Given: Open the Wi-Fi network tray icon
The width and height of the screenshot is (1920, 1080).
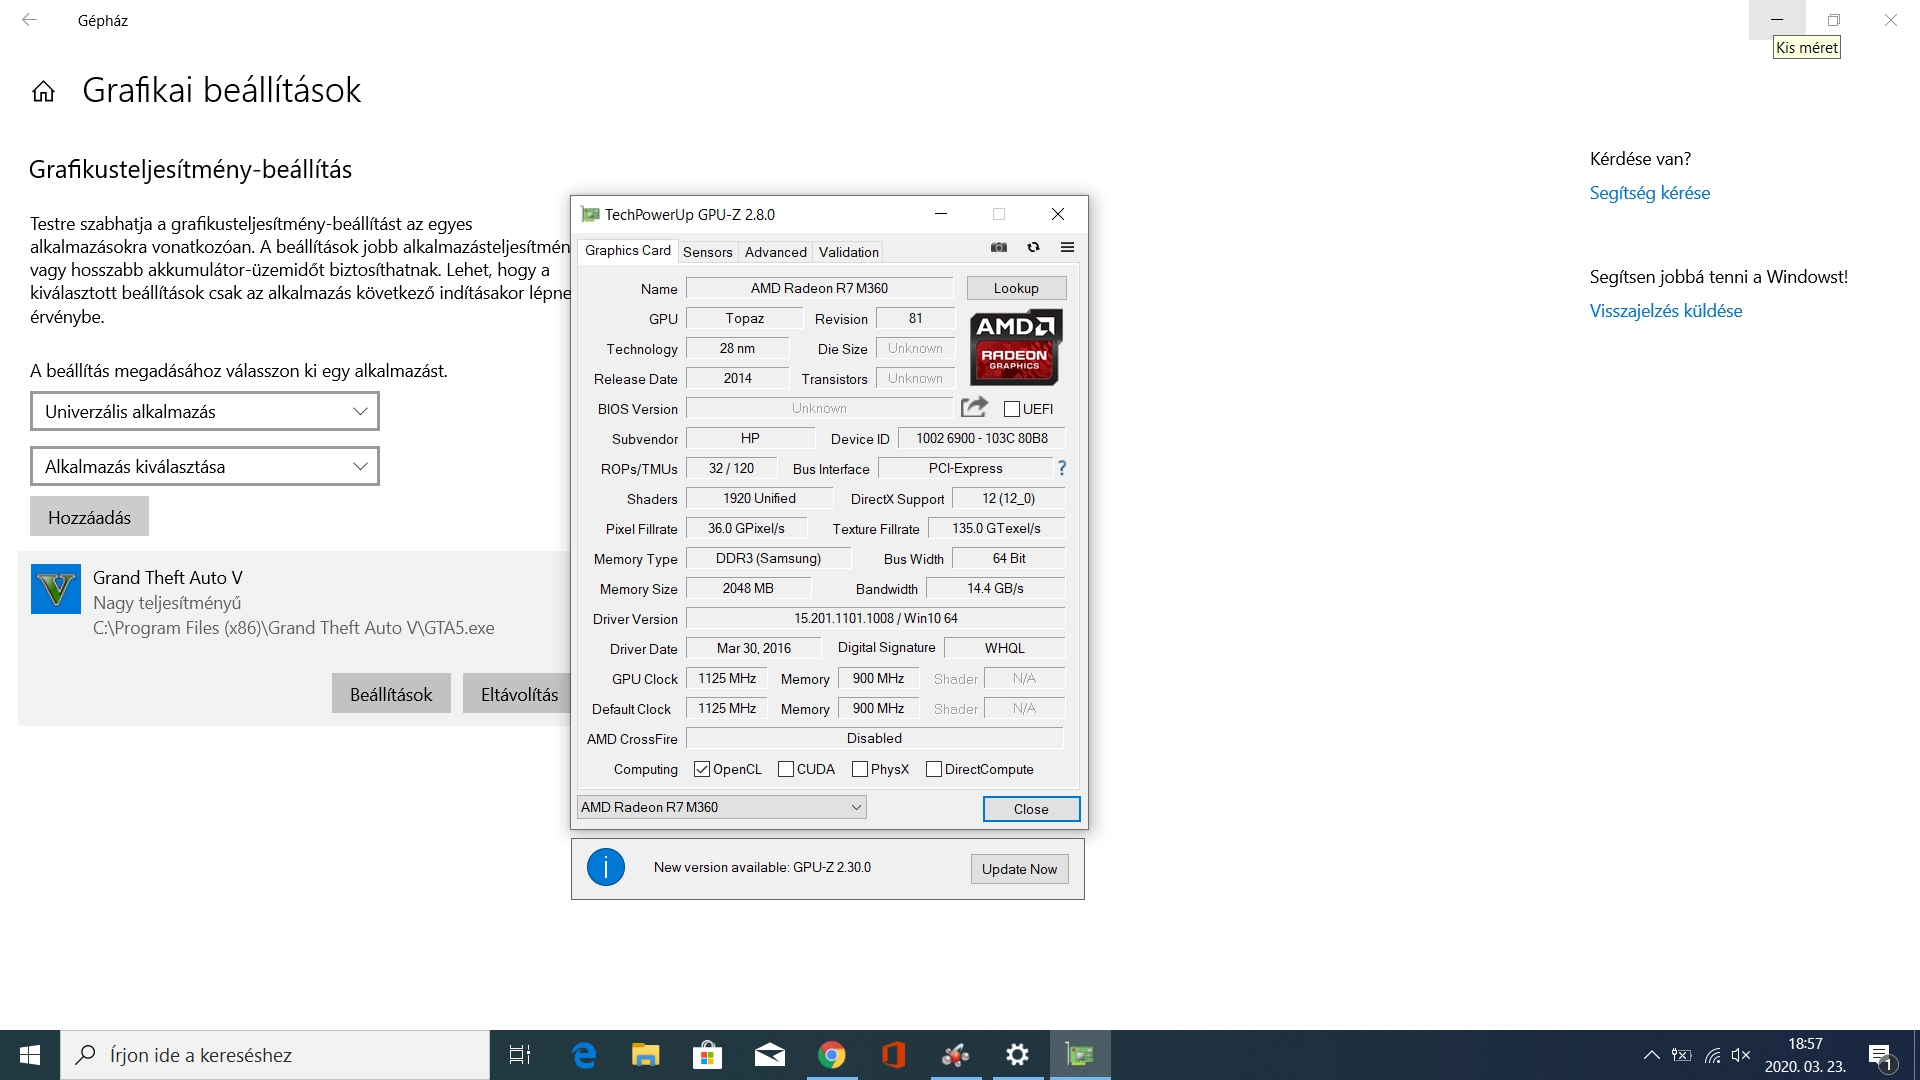Looking at the screenshot, I should [1713, 1055].
